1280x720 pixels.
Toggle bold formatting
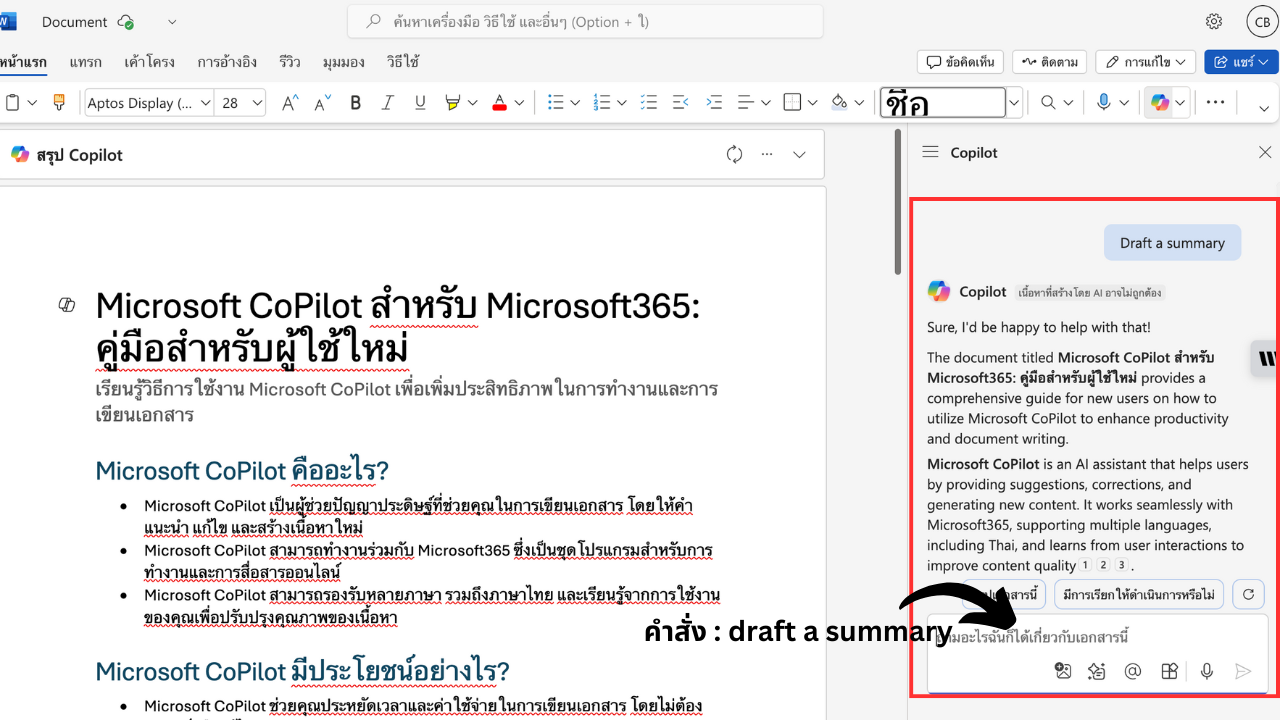(x=355, y=102)
